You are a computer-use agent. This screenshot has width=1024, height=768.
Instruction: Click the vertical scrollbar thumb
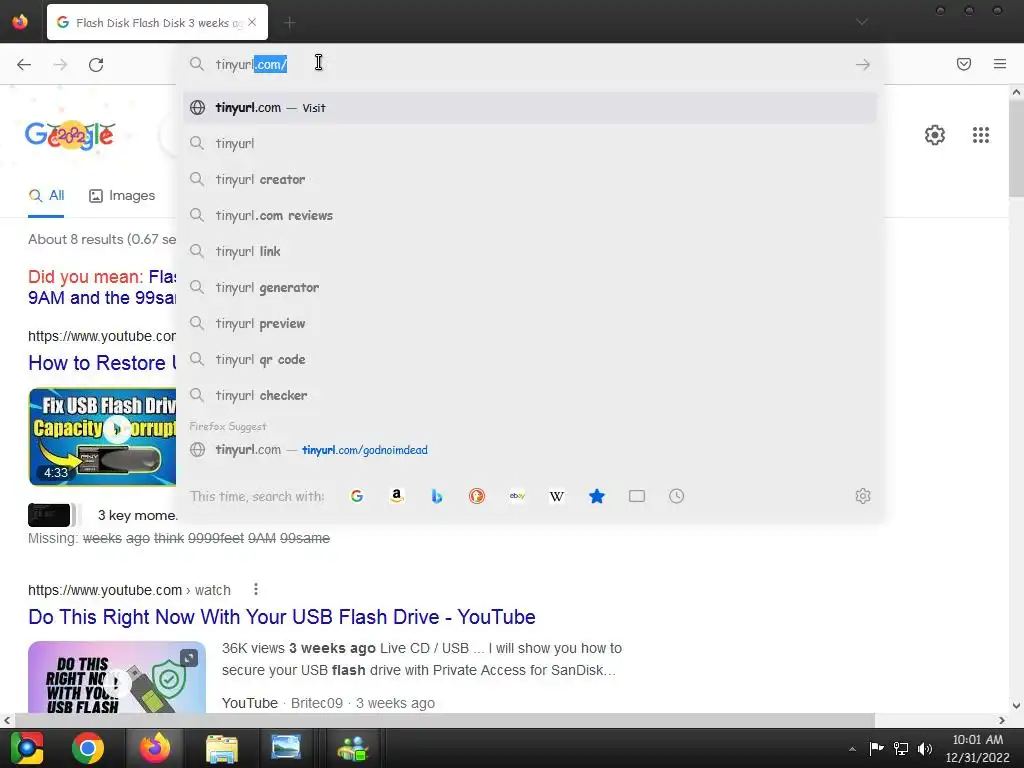coord(1016,148)
